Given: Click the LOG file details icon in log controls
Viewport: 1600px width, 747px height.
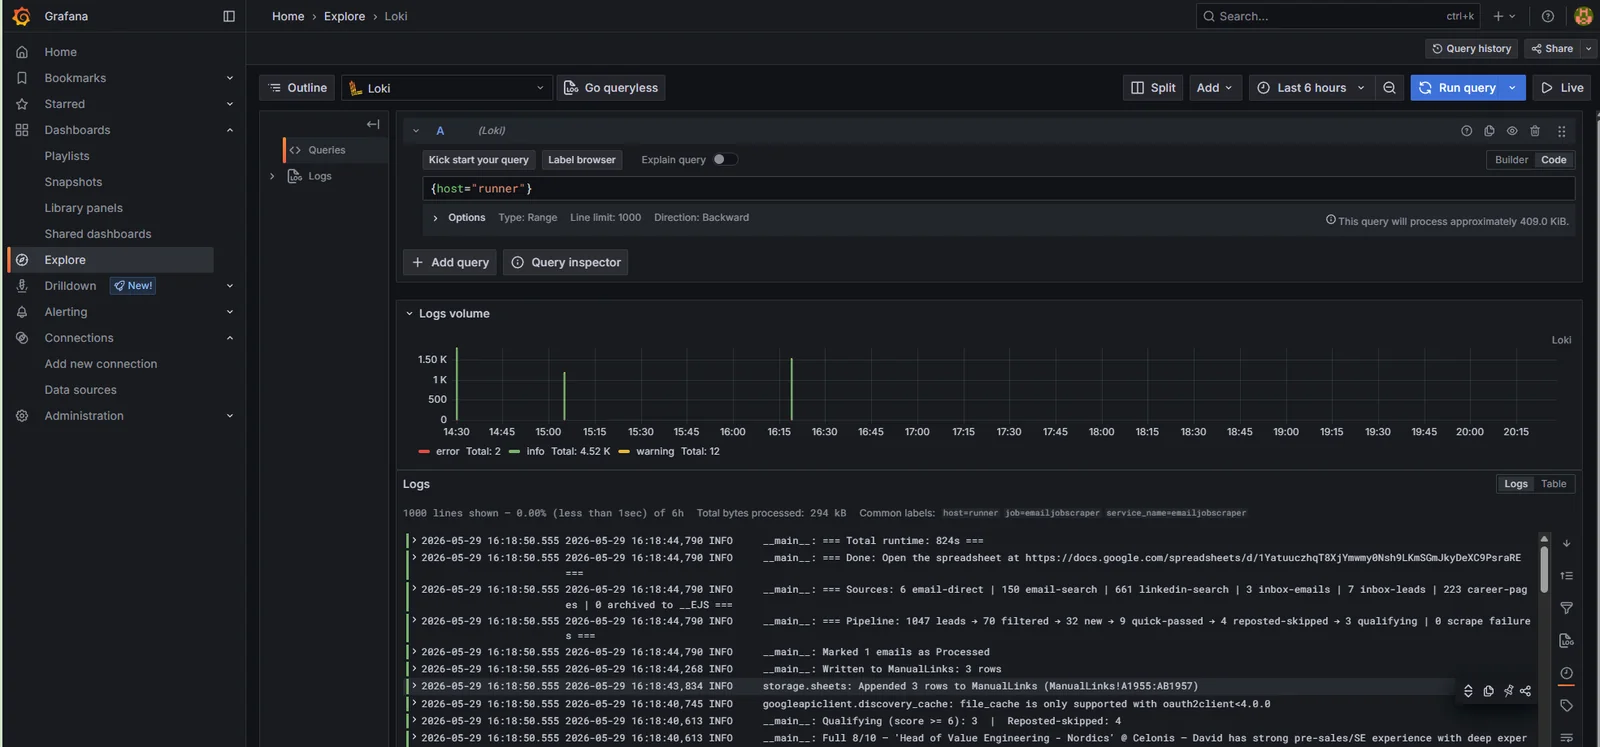Looking at the screenshot, I should tap(1567, 640).
